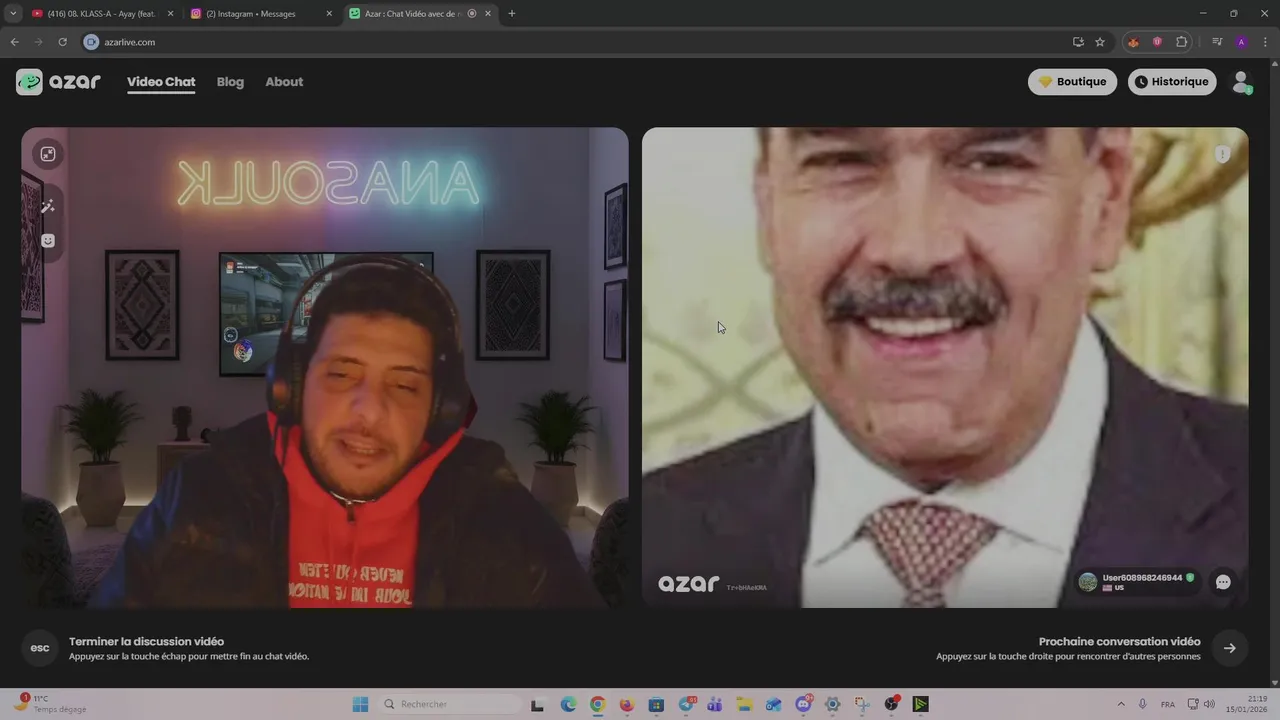Open Firefox from taskbar
Viewport: 1280px width, 720px height.
pyautogui.click(x=627, y=704)
